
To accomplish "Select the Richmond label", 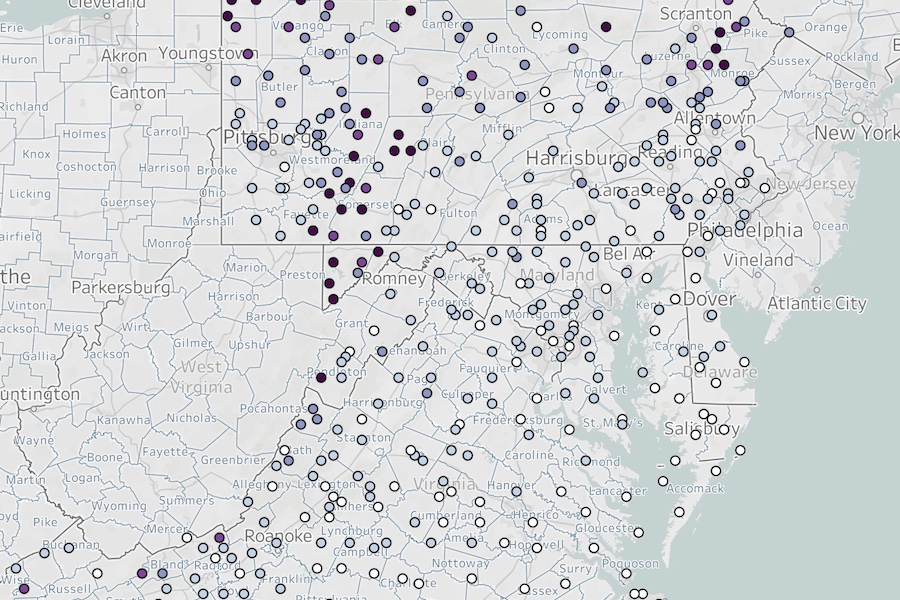I will 591,462.
